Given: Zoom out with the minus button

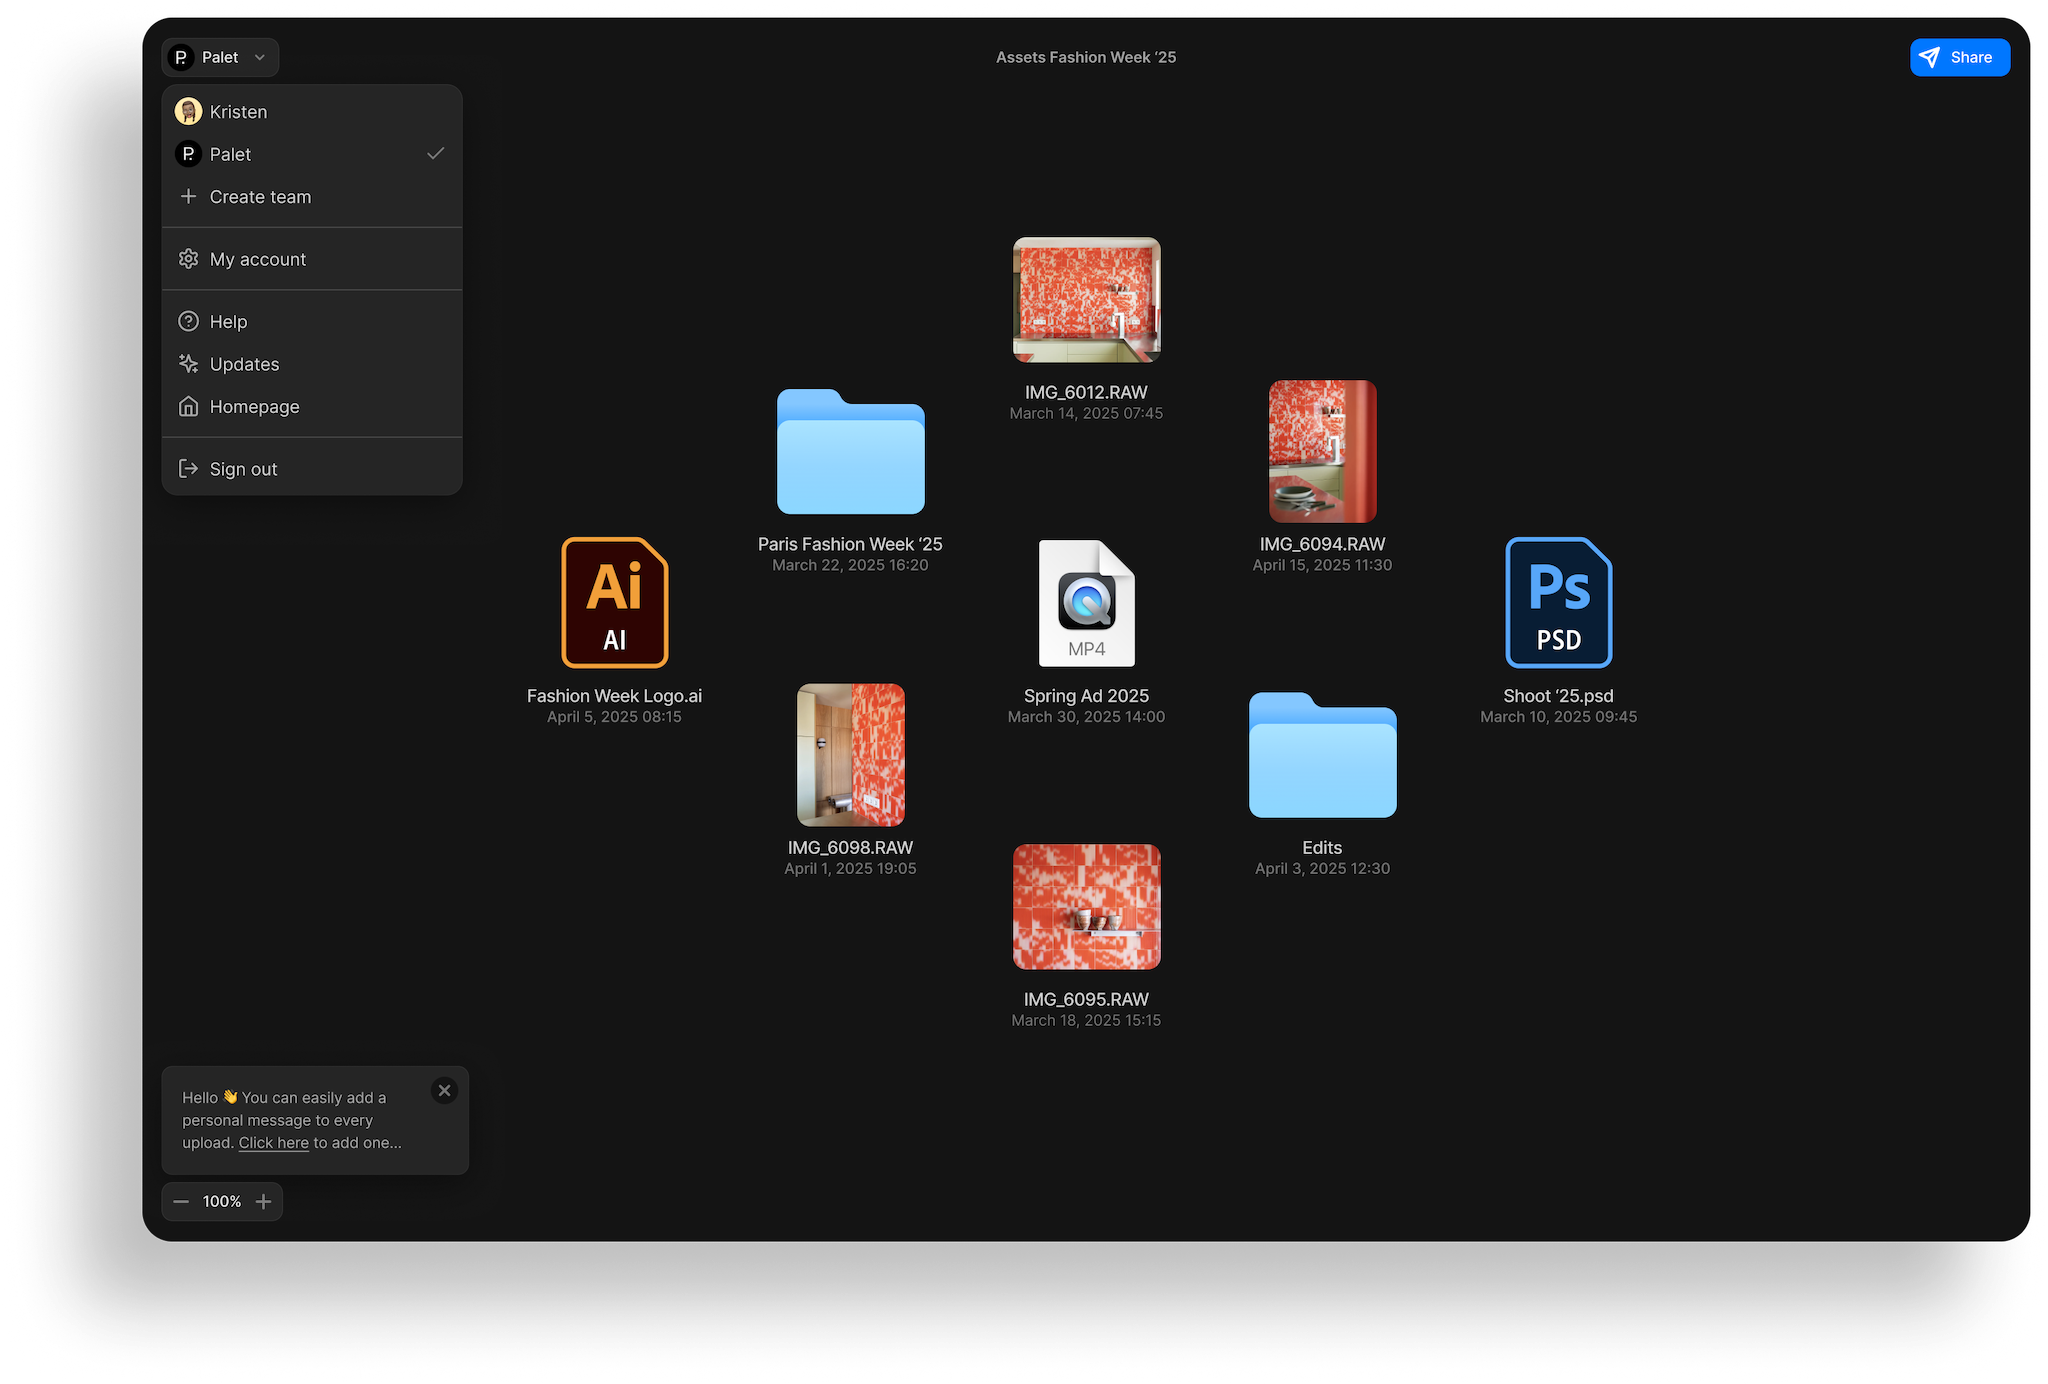Looking at the screenshot, I should point(181,1202).
